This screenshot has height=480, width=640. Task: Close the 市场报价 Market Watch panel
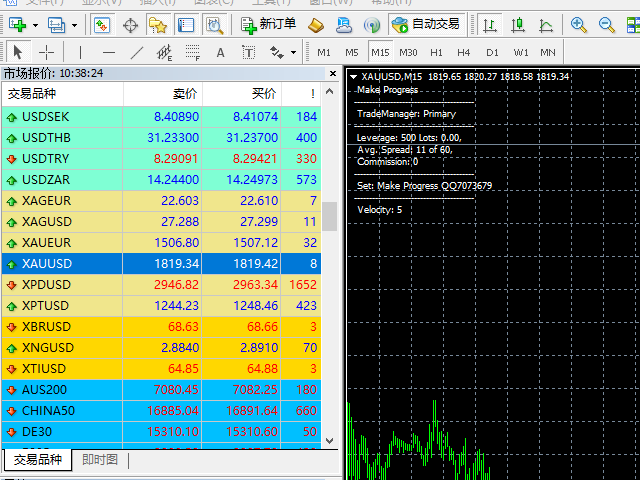click(x=333, y=73)
